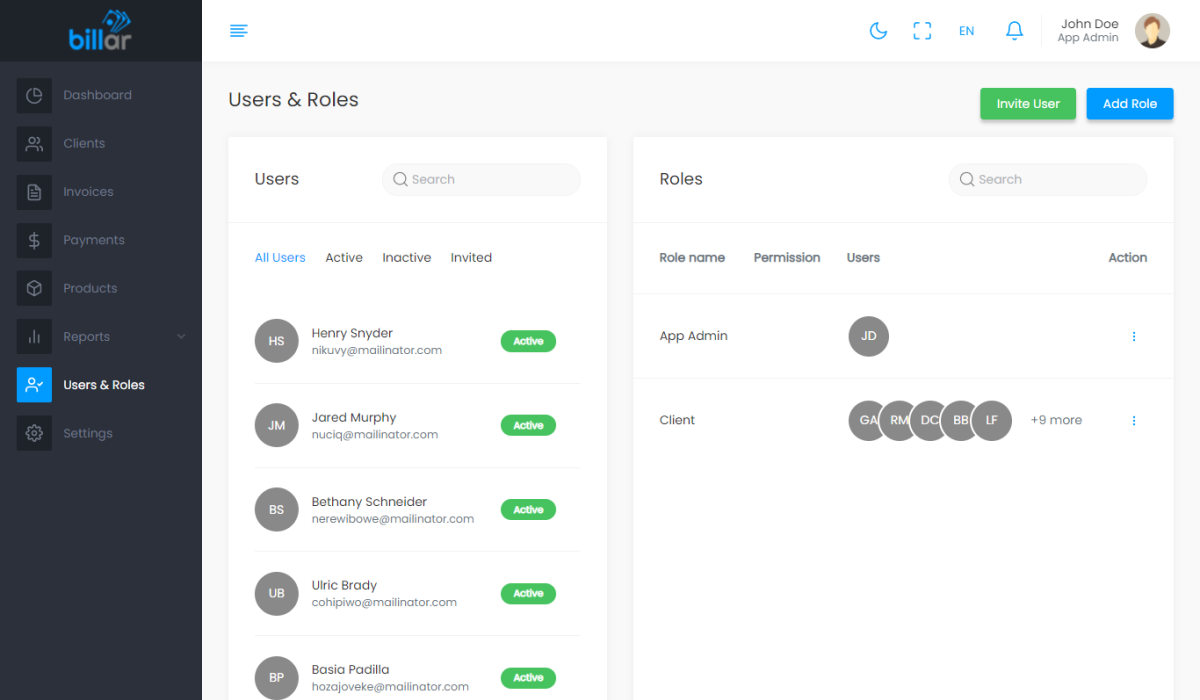Screen dimensions: 1200x700
Task: Switch to the Inactive users tab
Action: [x=407, y=258]
